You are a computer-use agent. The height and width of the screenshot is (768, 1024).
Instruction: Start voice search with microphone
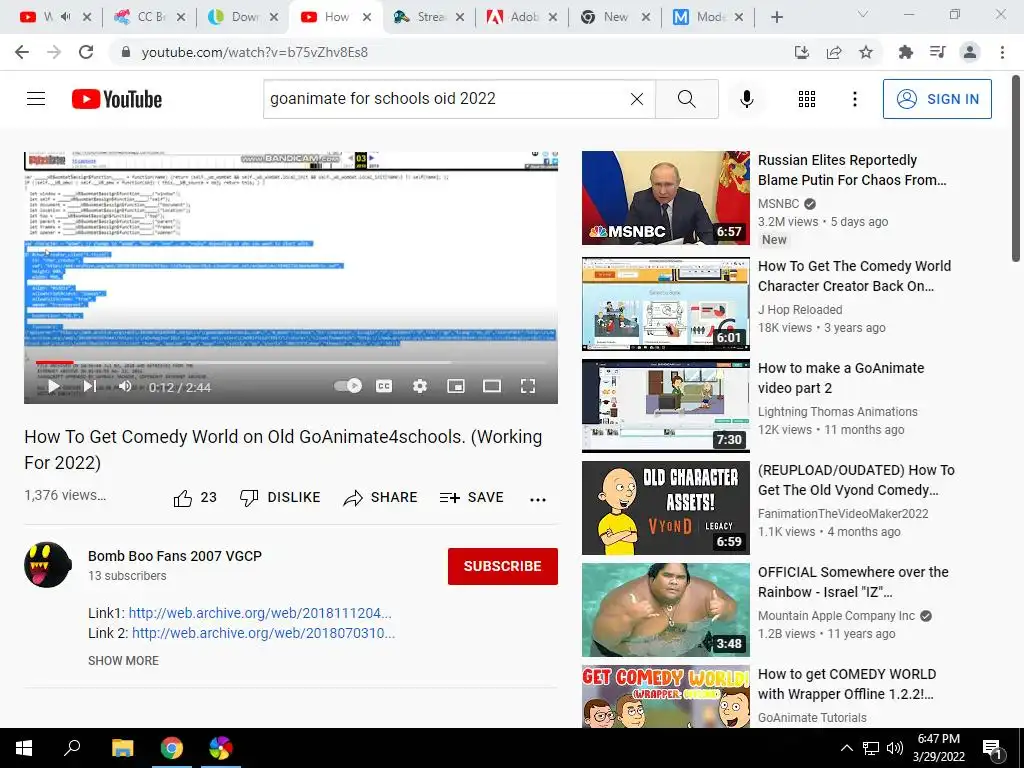click(x=747, y=99)
